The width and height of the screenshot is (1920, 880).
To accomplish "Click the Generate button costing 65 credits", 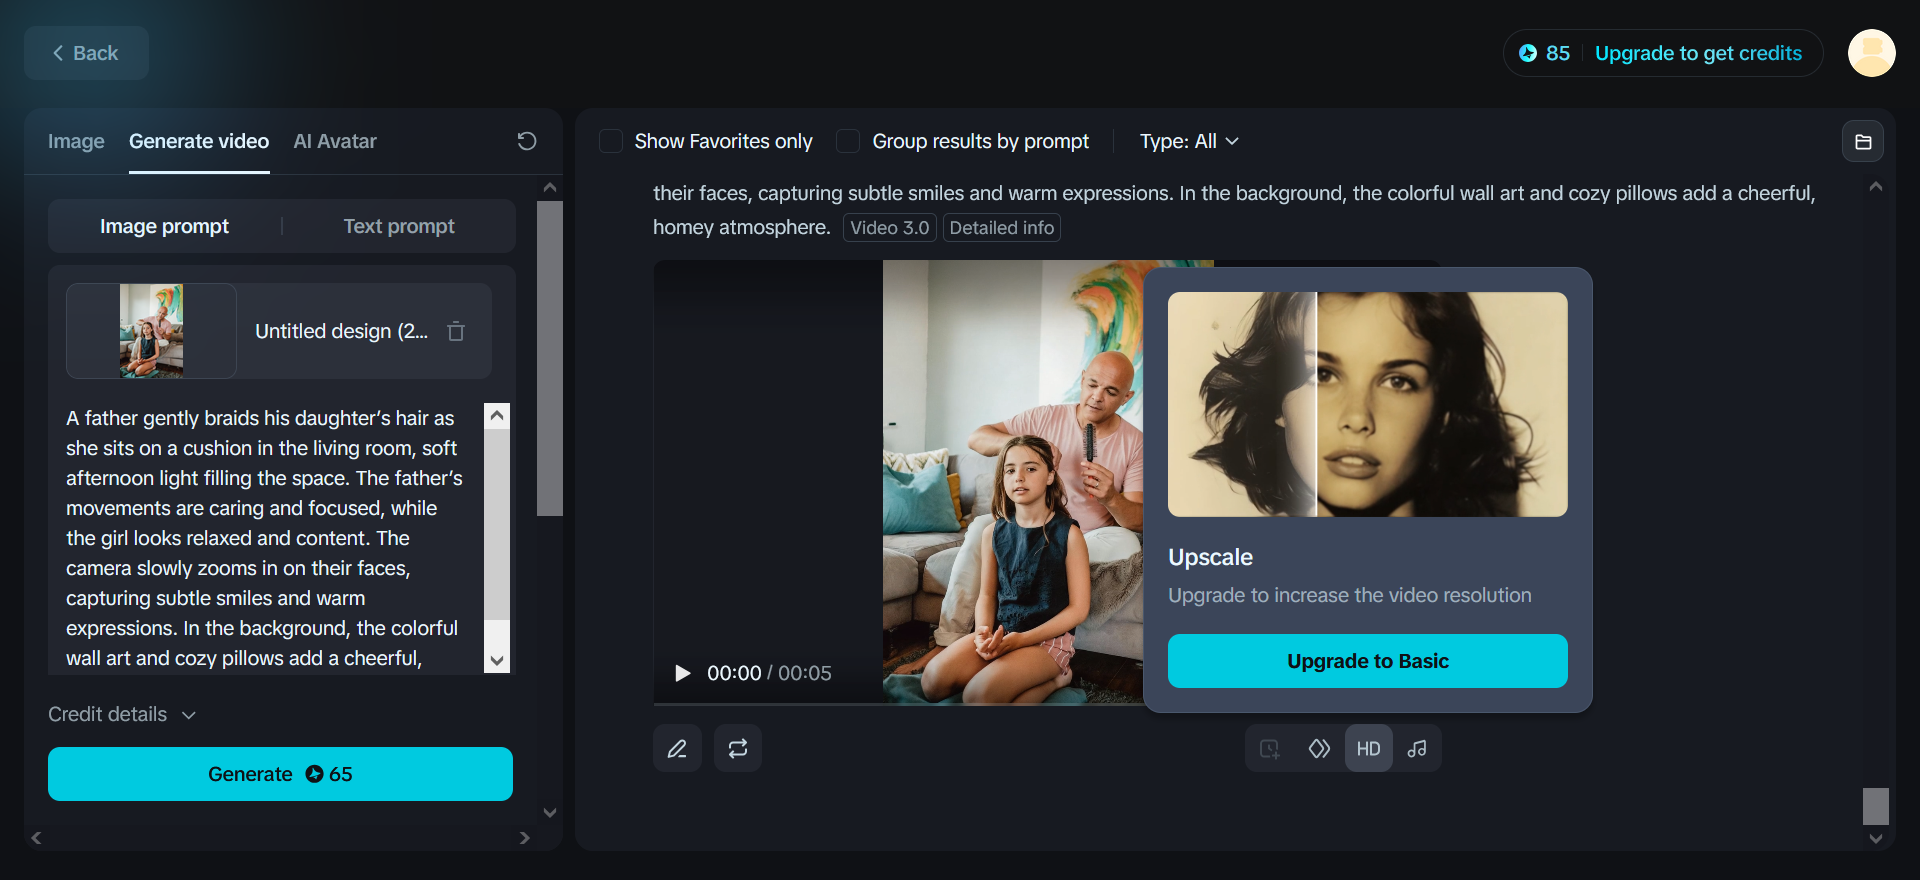I will (280, 774).
